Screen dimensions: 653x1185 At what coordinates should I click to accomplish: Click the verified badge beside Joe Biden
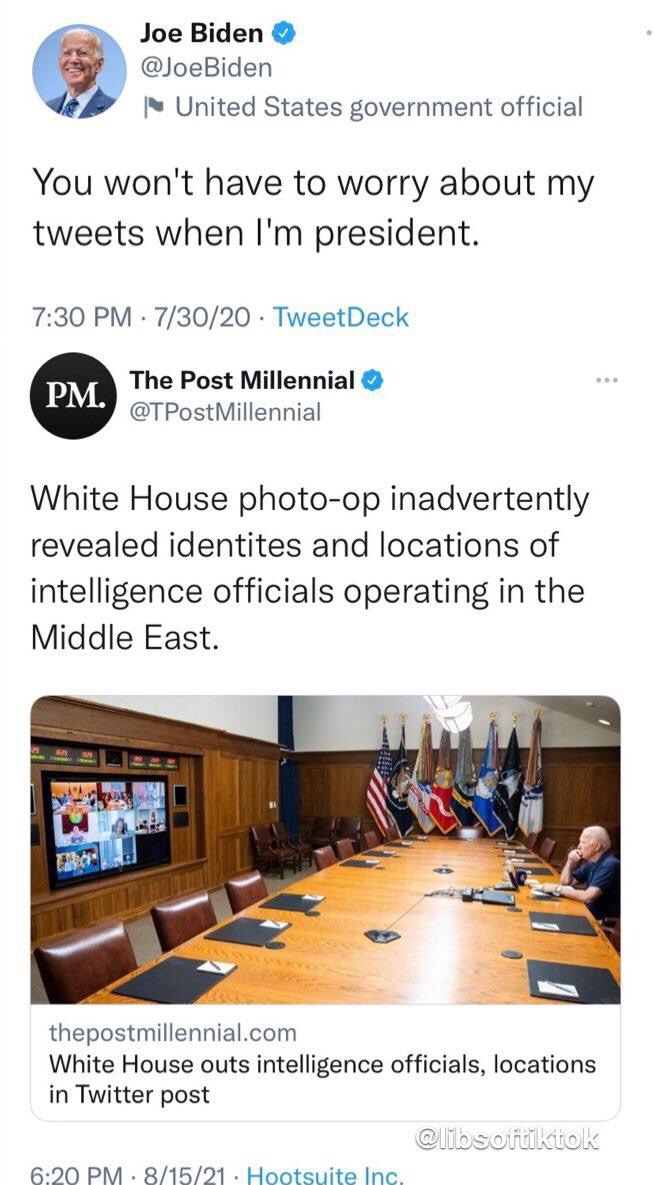[x=284, y=33]
